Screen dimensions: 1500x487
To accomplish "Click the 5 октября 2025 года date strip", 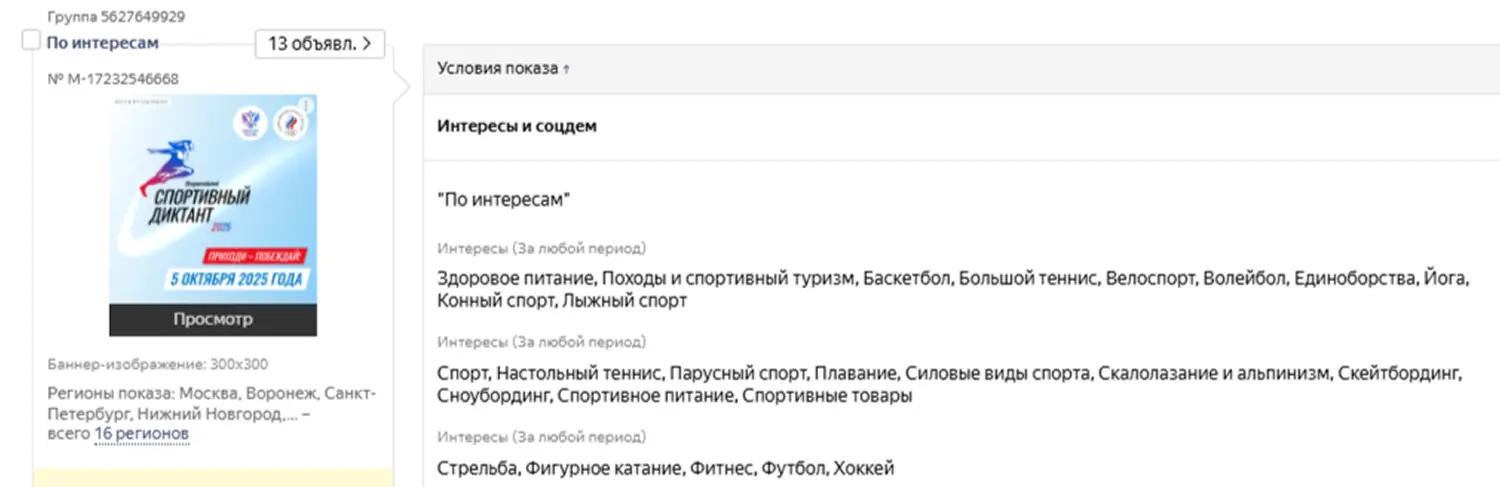I will pyautogui.click(x=236, y=279).
